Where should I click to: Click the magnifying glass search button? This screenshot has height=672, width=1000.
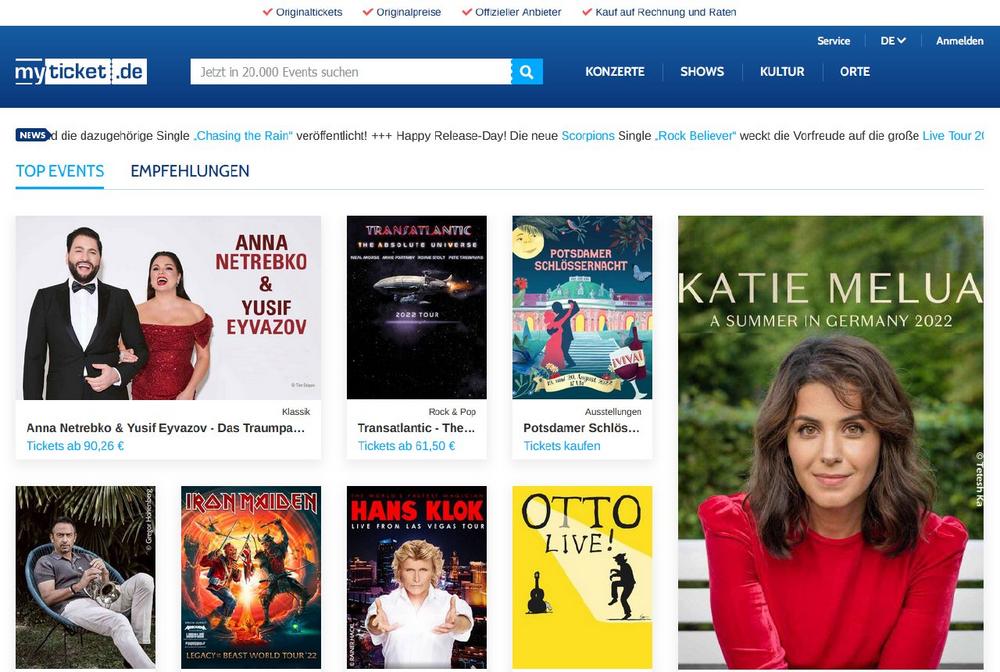[527, 72]
